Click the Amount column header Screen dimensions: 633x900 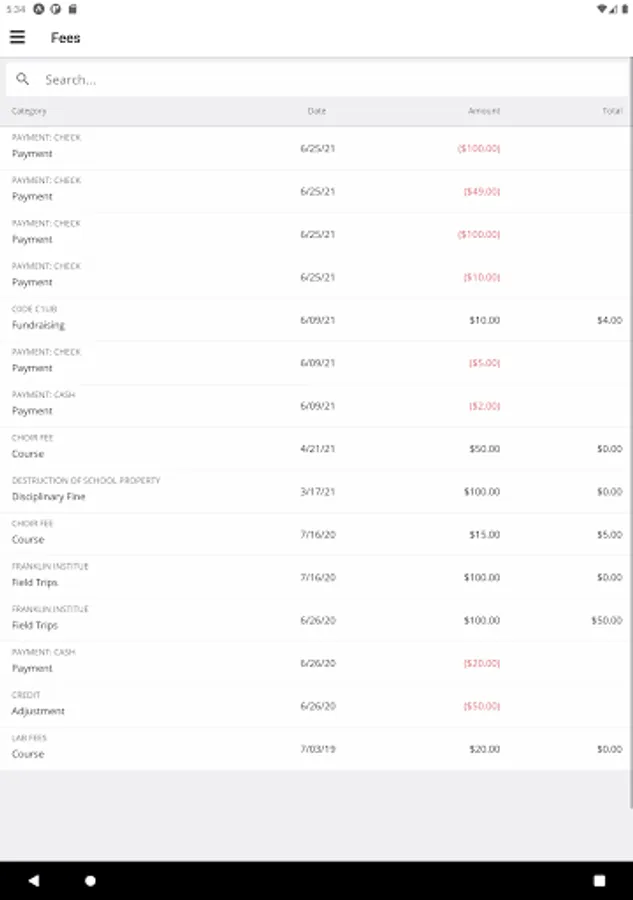[484, 111]
